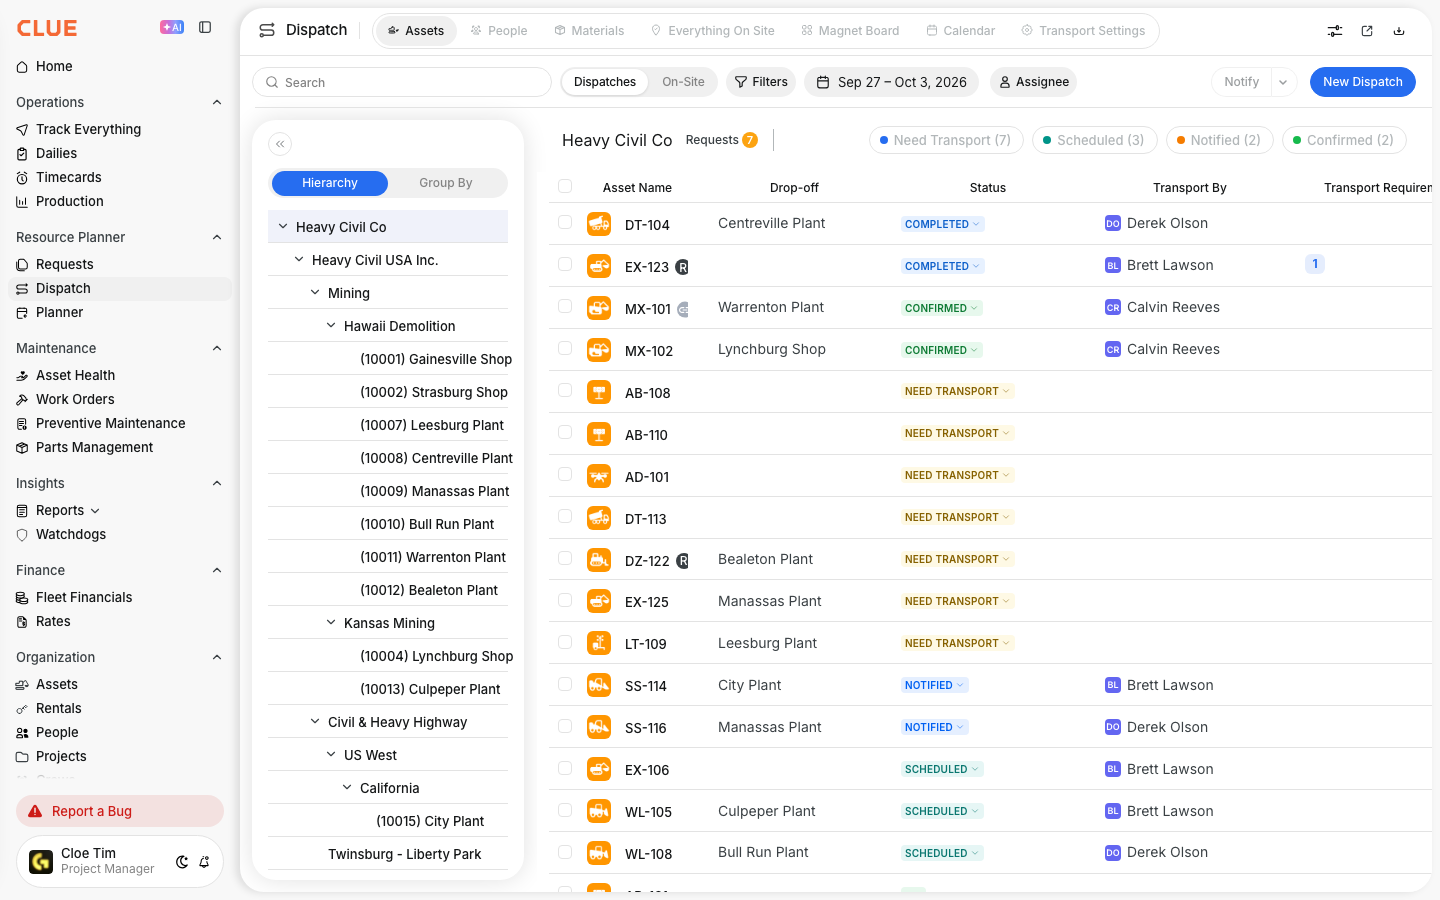
Task: Check the EX-125 row checkbox
Action: [x=565, y=600]
